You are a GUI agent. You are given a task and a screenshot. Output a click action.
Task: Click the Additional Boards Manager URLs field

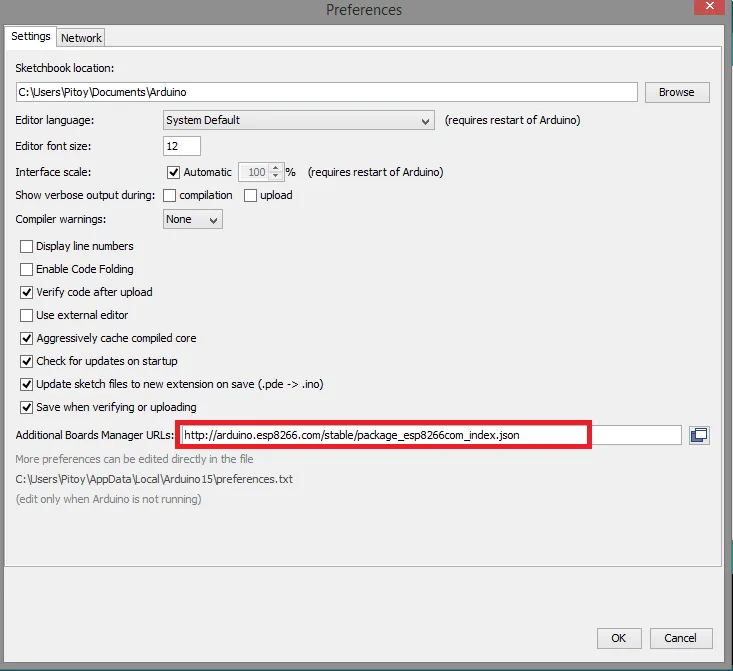tap(431, 435)
